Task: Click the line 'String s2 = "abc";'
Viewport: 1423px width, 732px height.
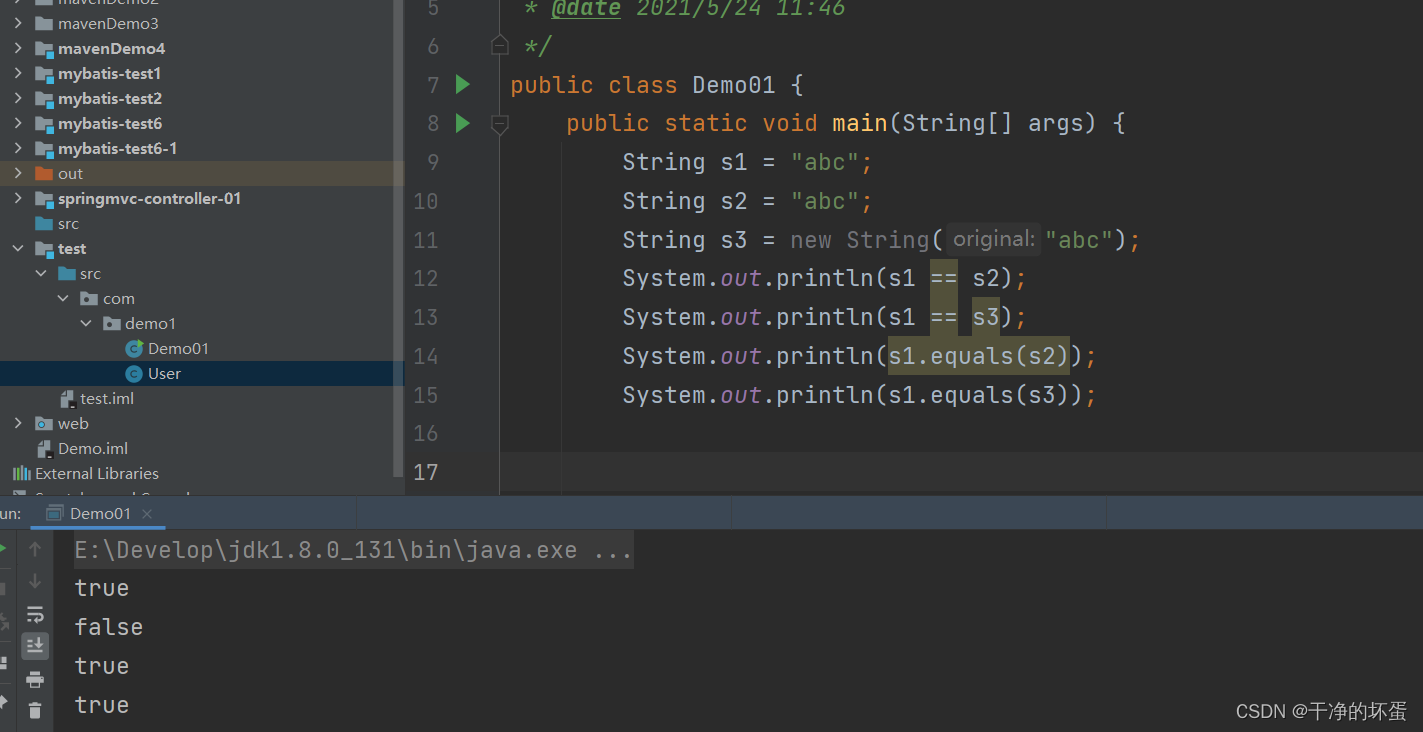Action: pyautogui.click(x=747, y=202)
